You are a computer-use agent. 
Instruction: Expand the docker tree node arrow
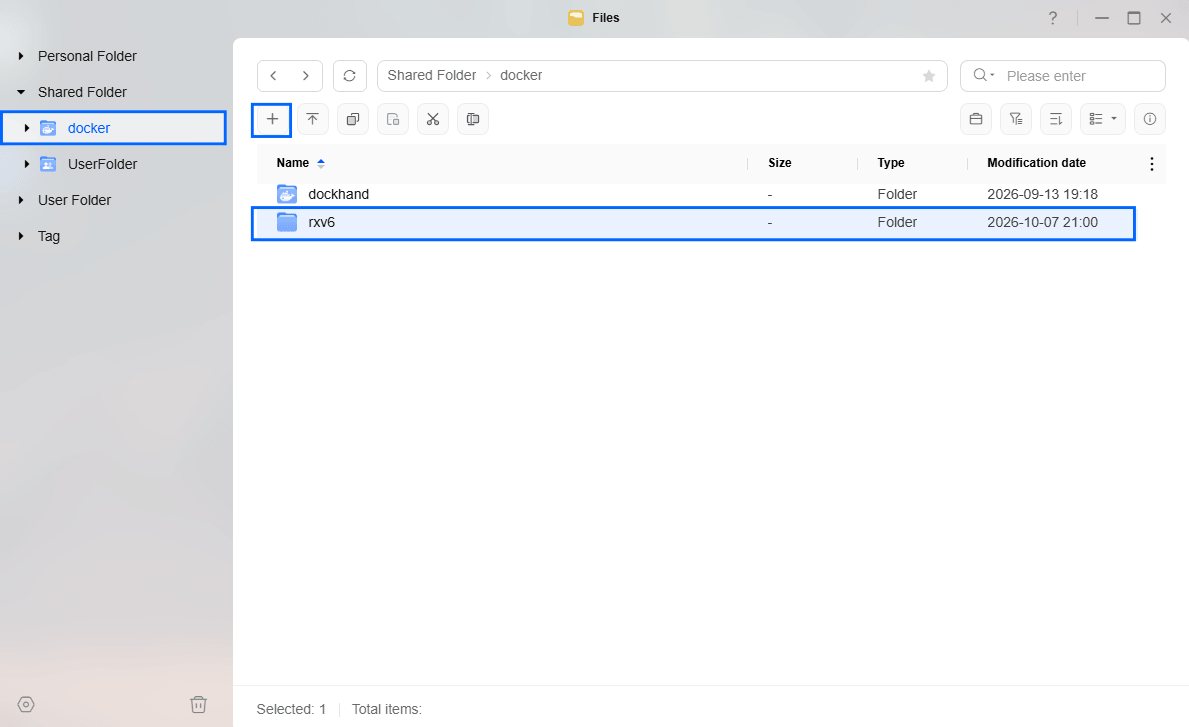coord(27,128)
